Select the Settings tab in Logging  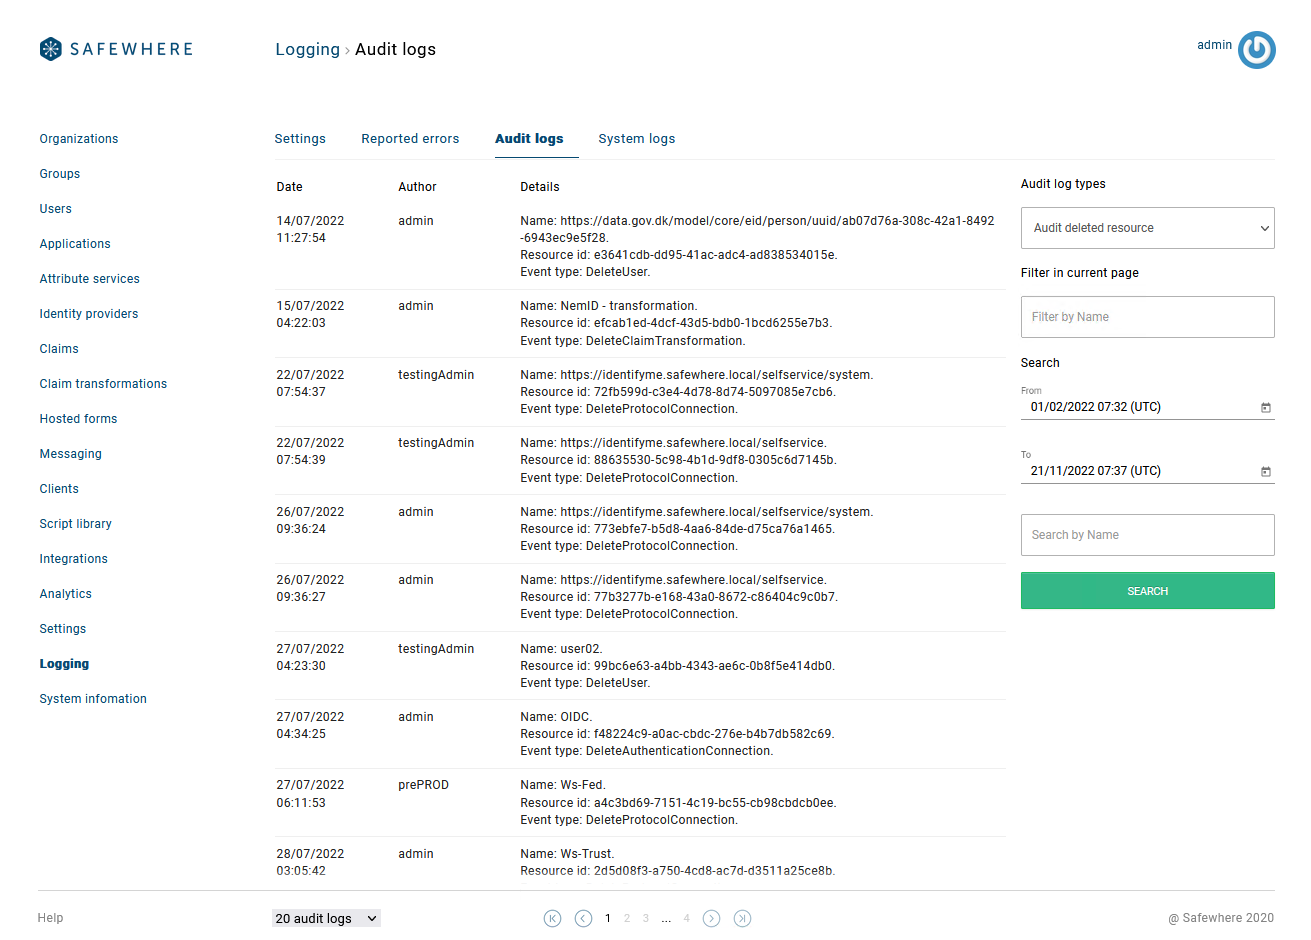pyautogui.click(x=300, y=139)
